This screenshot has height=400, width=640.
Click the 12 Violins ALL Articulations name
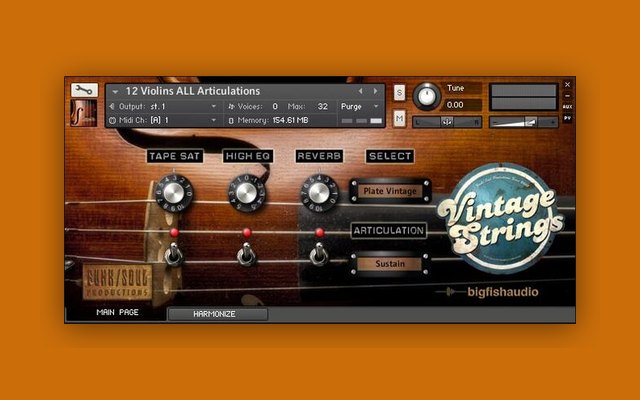(193, 91)
